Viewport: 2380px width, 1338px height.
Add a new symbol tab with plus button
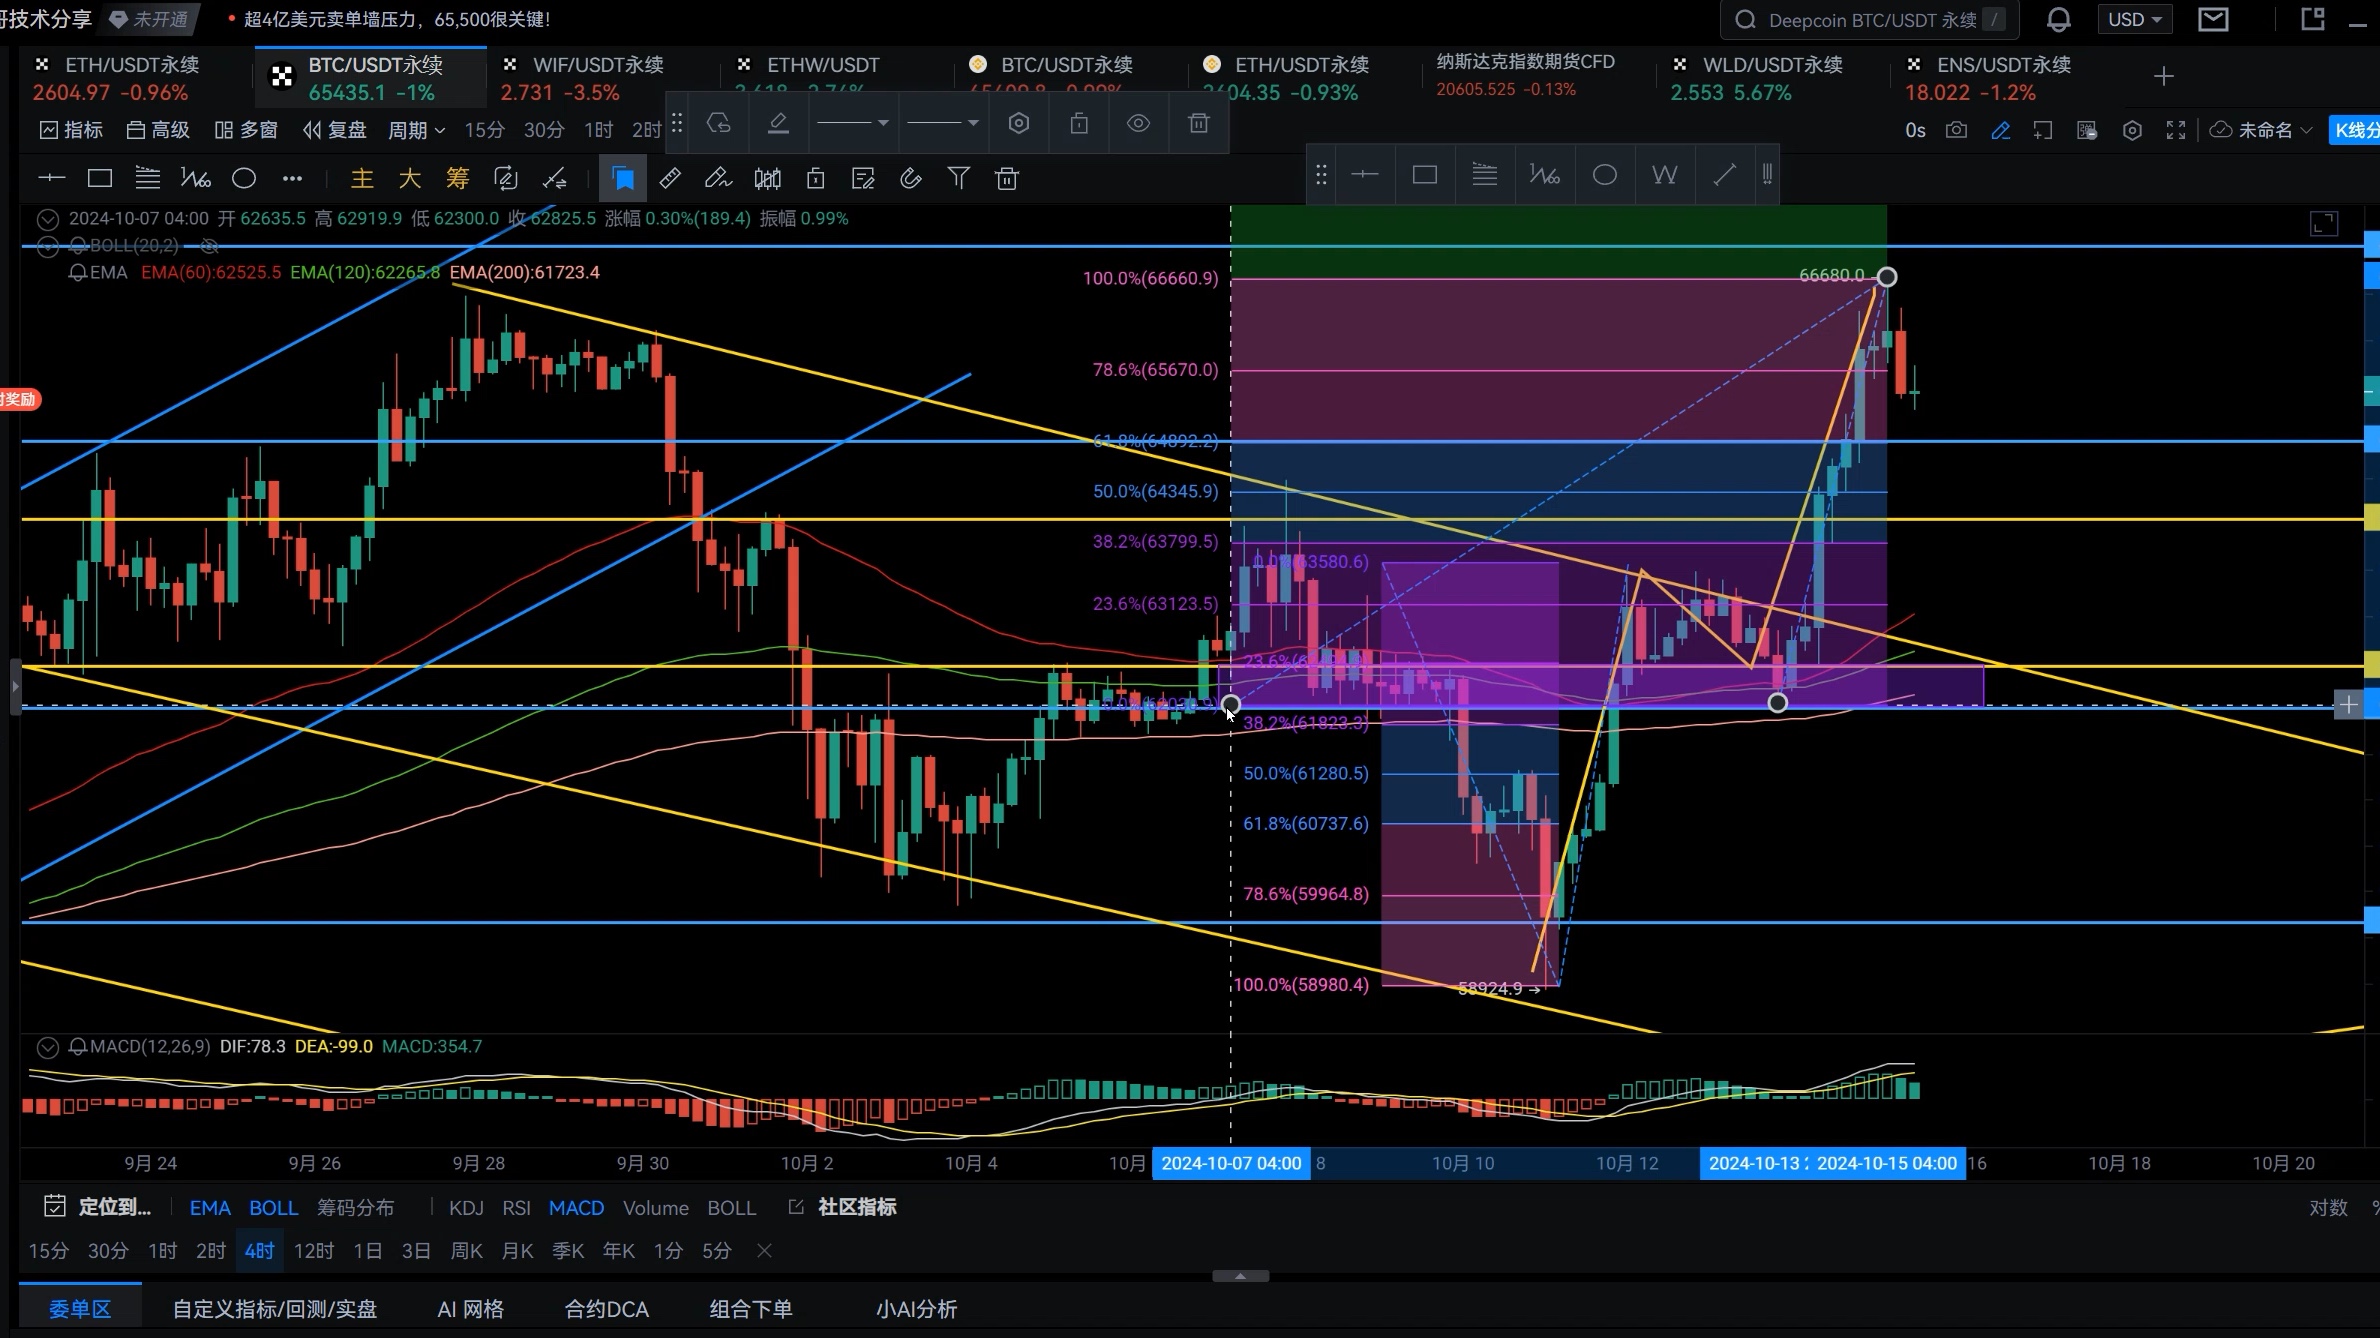tap(2164, 76)
